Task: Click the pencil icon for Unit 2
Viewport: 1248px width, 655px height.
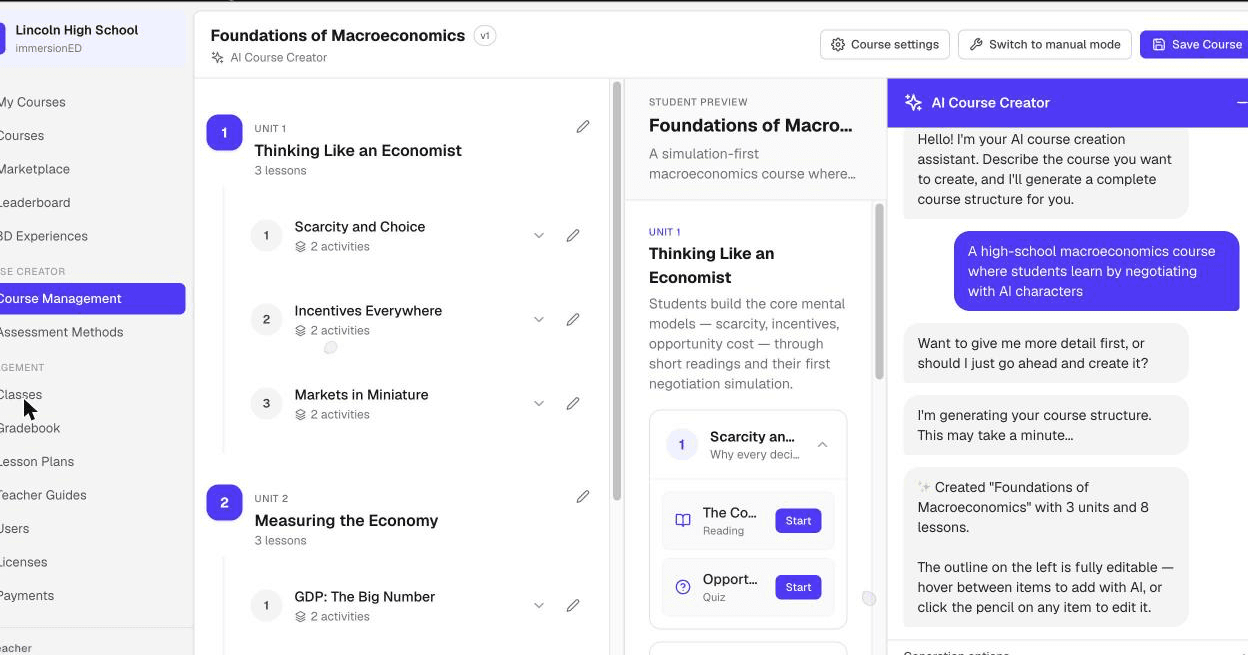Action: [583, 497]
